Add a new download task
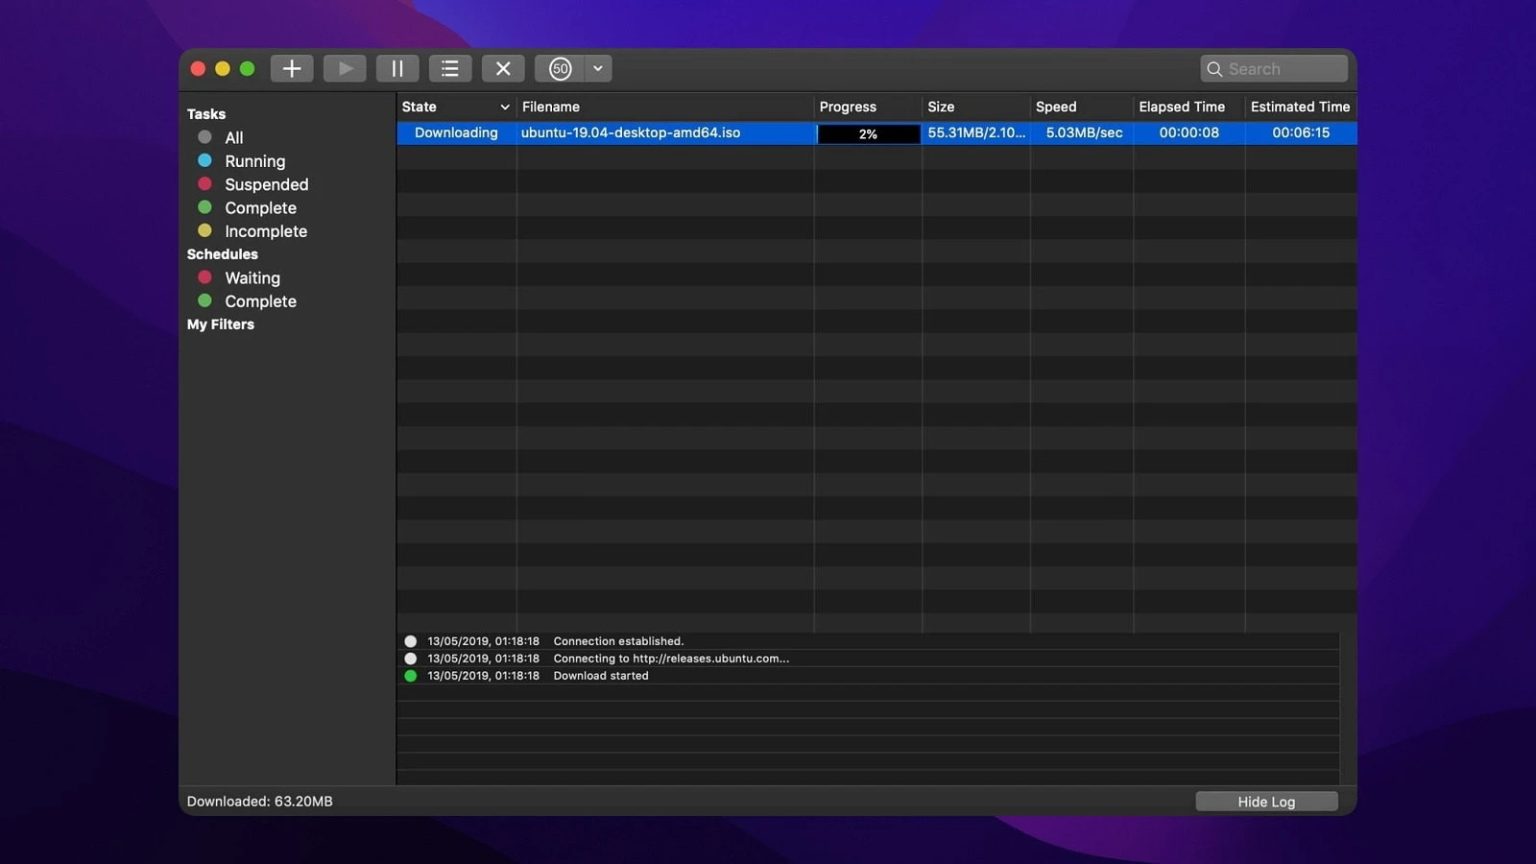The image size is (1536, 864). tap(291, 68)
